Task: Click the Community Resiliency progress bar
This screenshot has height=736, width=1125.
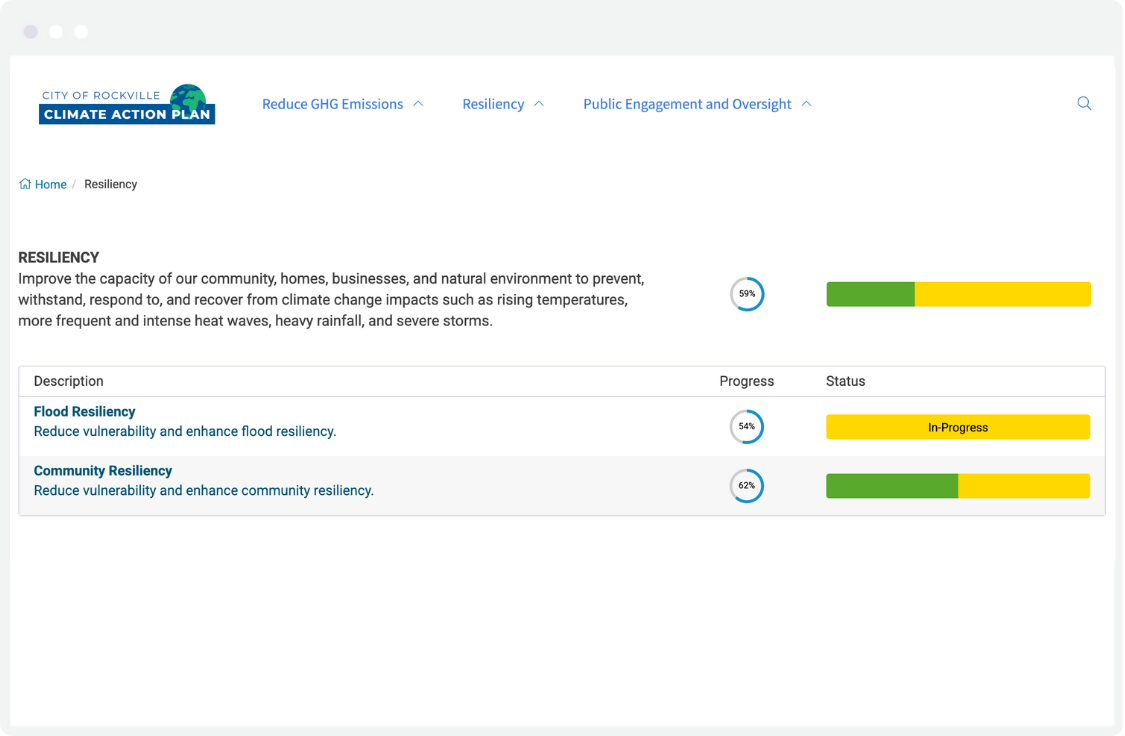Action: click(958, 486)
